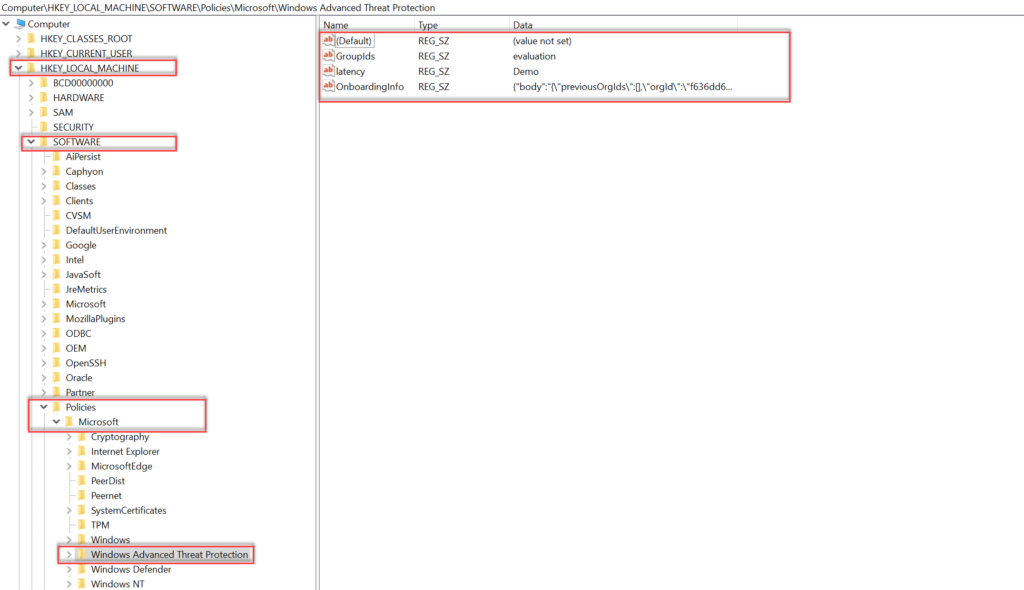The width and height of the screenshot is (1024, 590).
Task: Click the OpenSSH key folder icon
Action: pyautogui.click(x=57, y=363)
